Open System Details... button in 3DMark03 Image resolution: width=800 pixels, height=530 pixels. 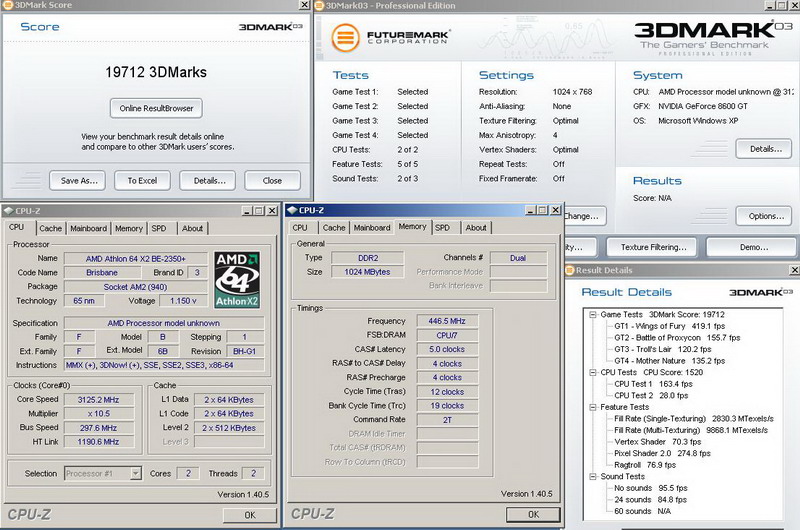(764, 149)
